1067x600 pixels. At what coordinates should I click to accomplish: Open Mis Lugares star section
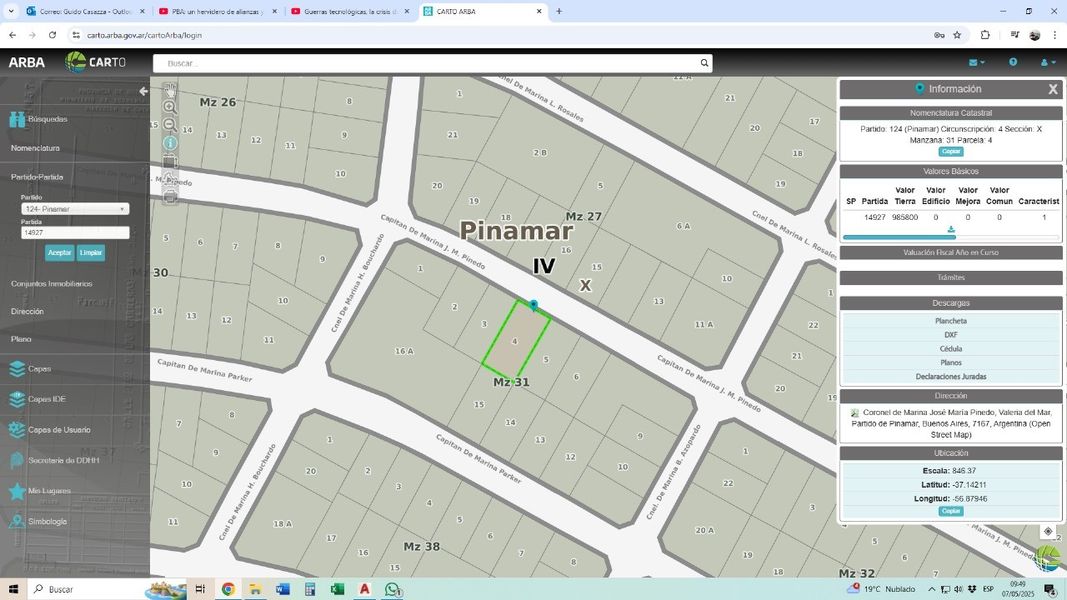(38, 490)
